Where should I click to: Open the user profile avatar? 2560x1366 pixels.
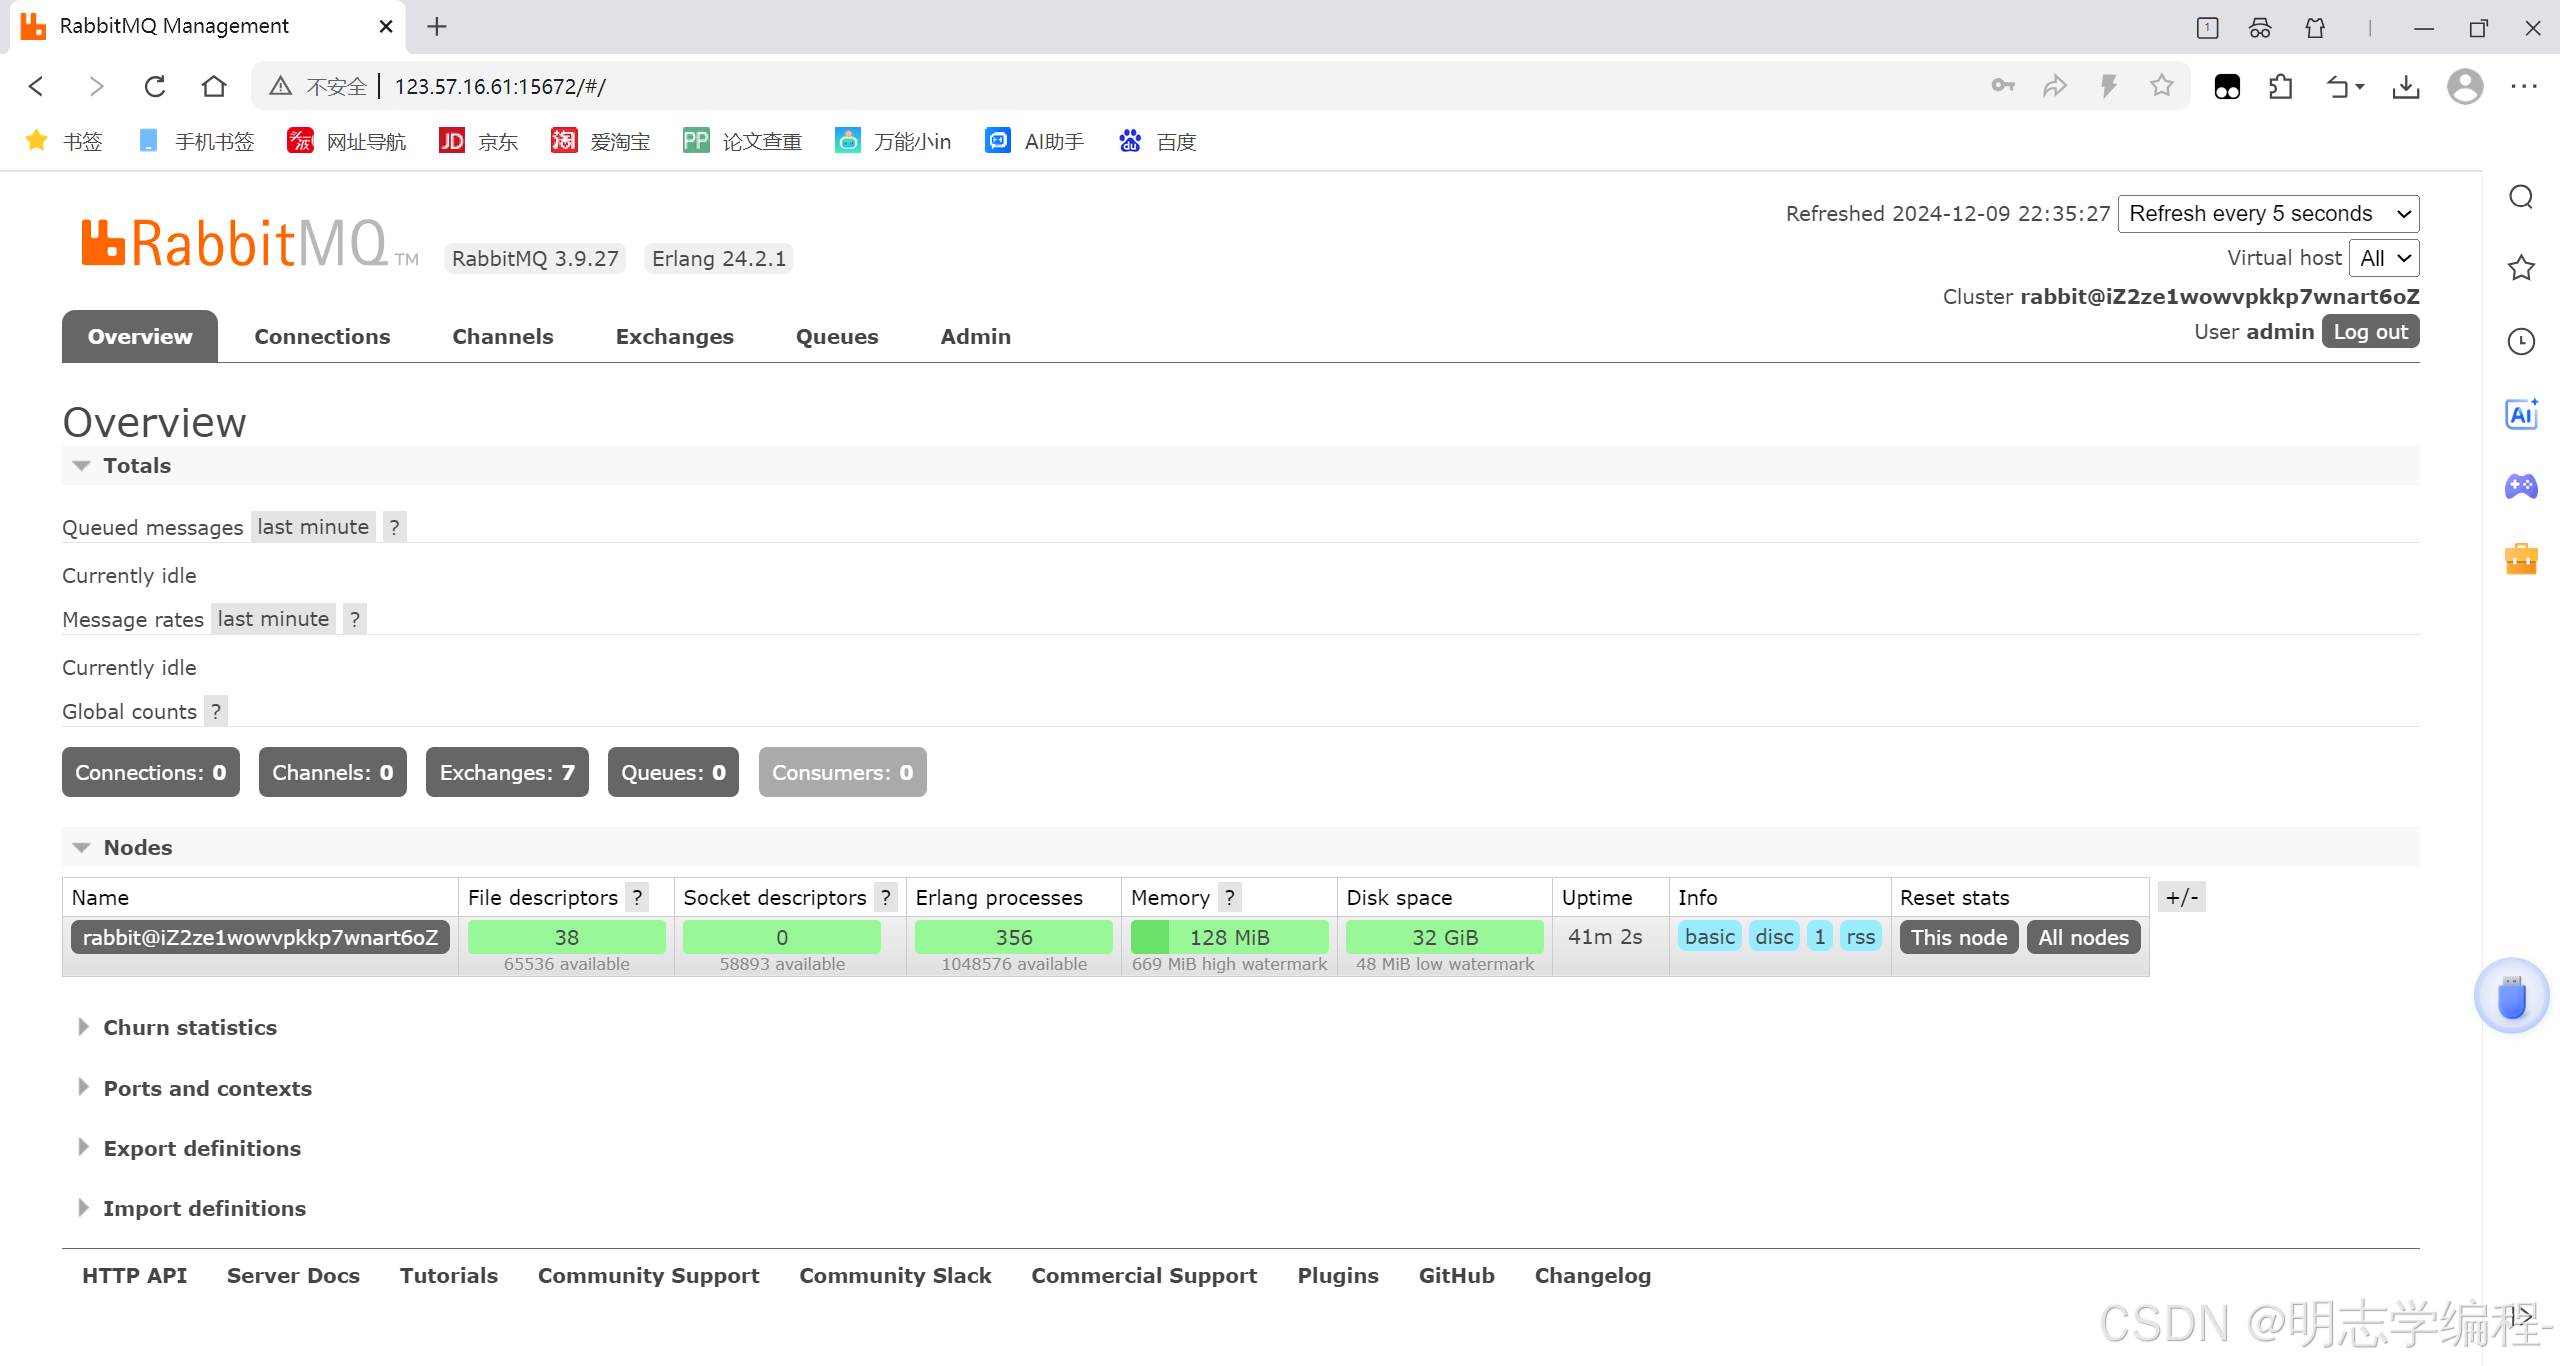tap(2465, 86)
